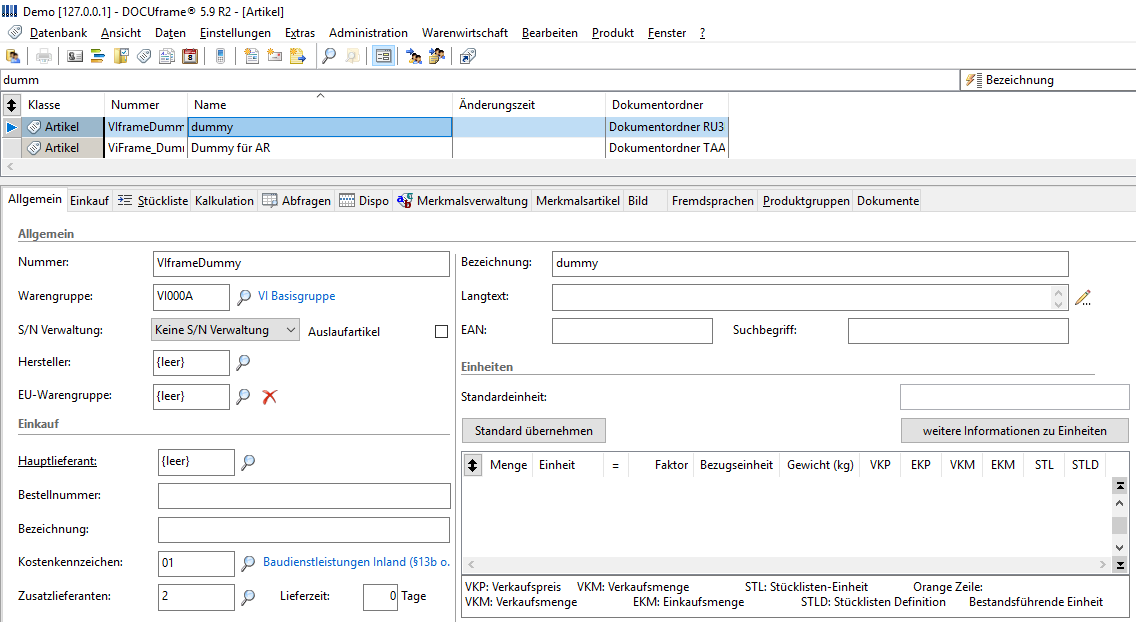Click the database users toolbar icon
Image resolution: width=1136 pixels, height=622 pixels.
(x=13, y=56)
